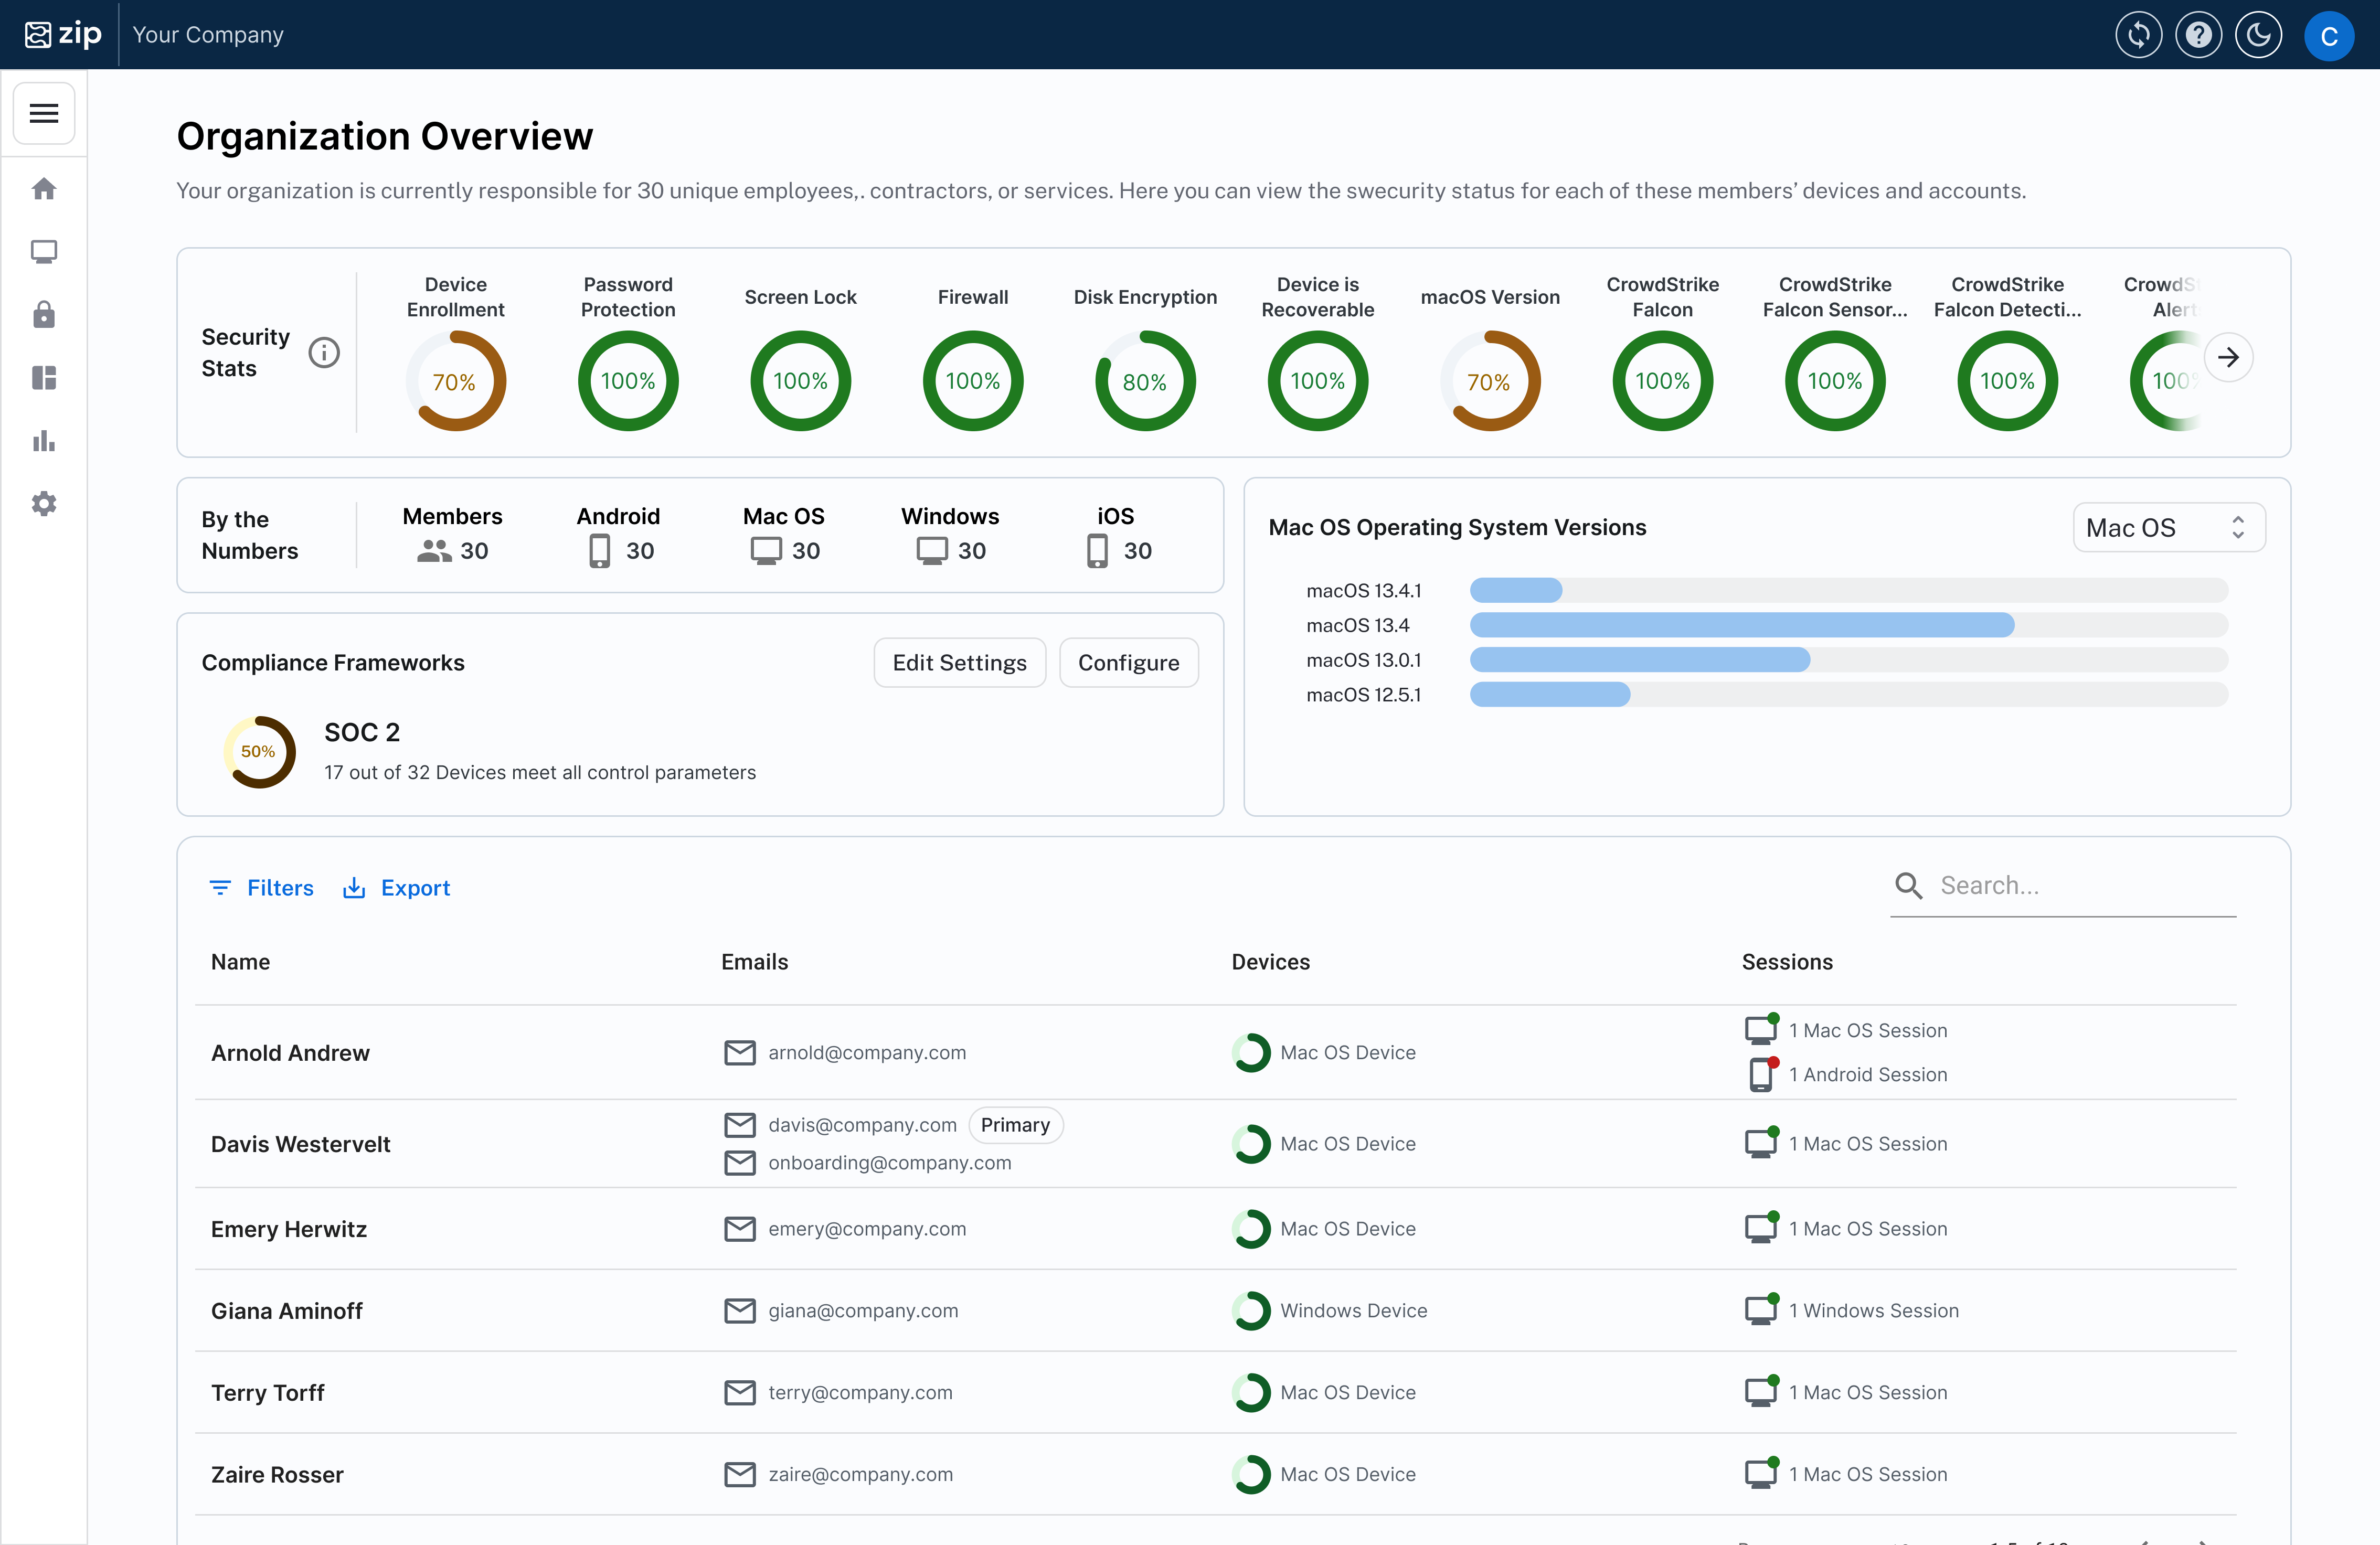Open the settings gear in sidebar
Image resolution: width=2380 pixels, height=1545 pixels.
(44, 504)
